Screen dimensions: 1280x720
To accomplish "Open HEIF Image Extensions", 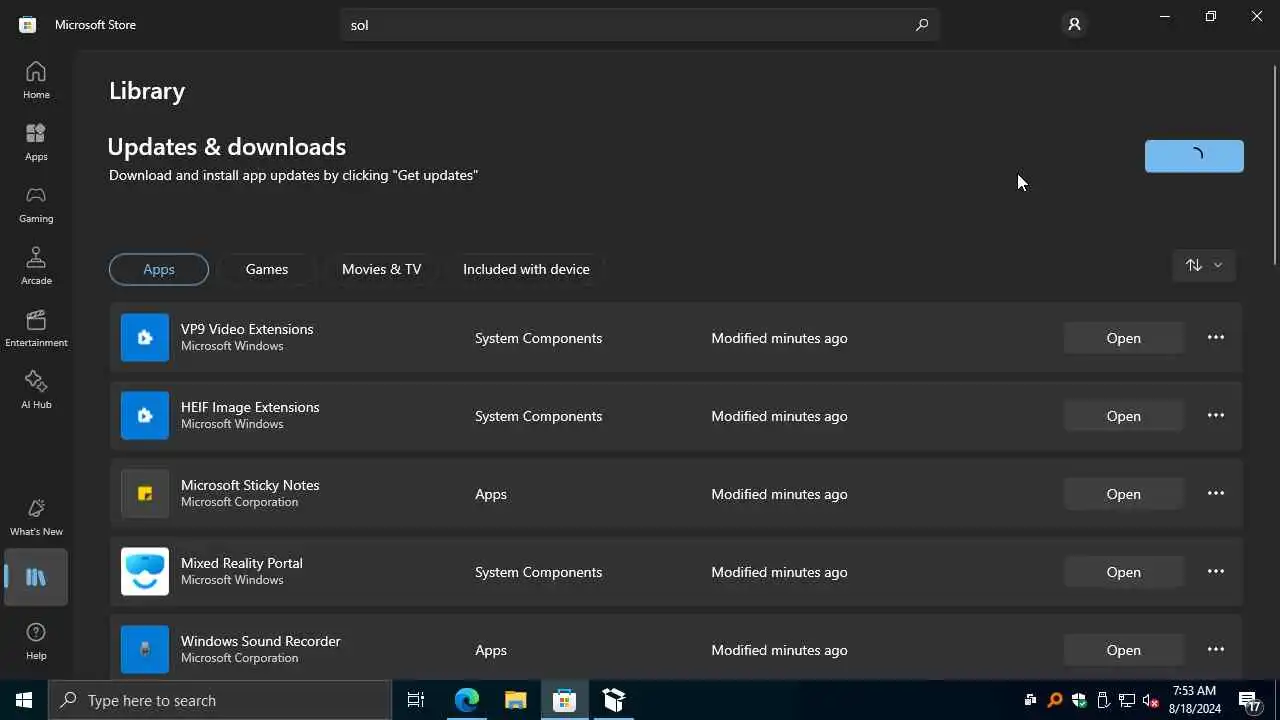I will 1124,416.
